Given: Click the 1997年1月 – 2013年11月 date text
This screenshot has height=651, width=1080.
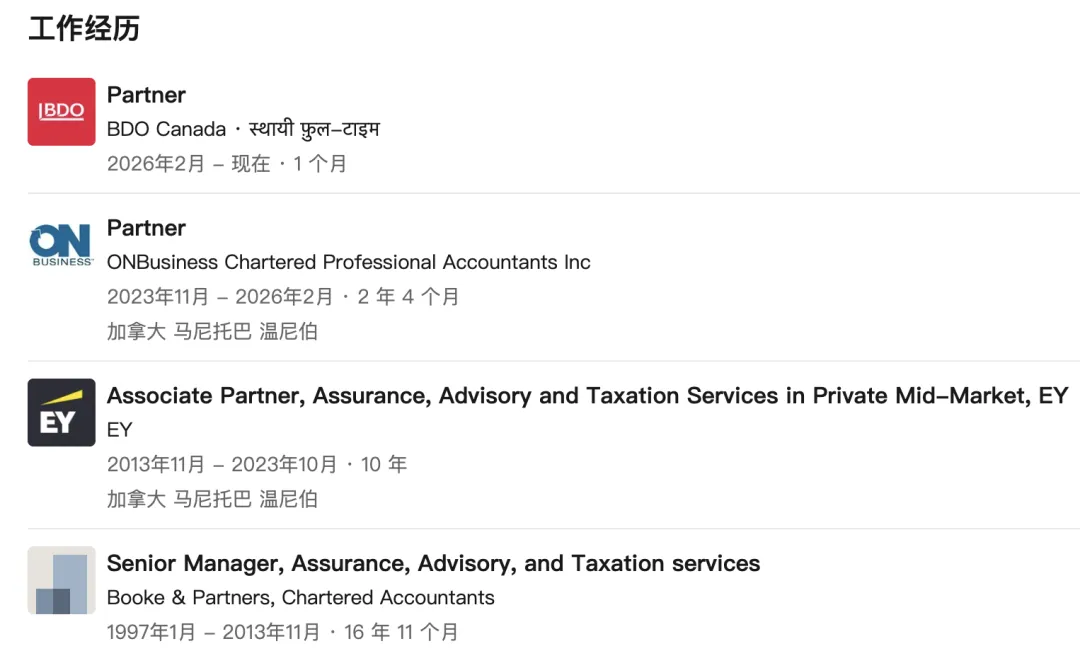Looking at the screenshot, I should pos(214,632).
